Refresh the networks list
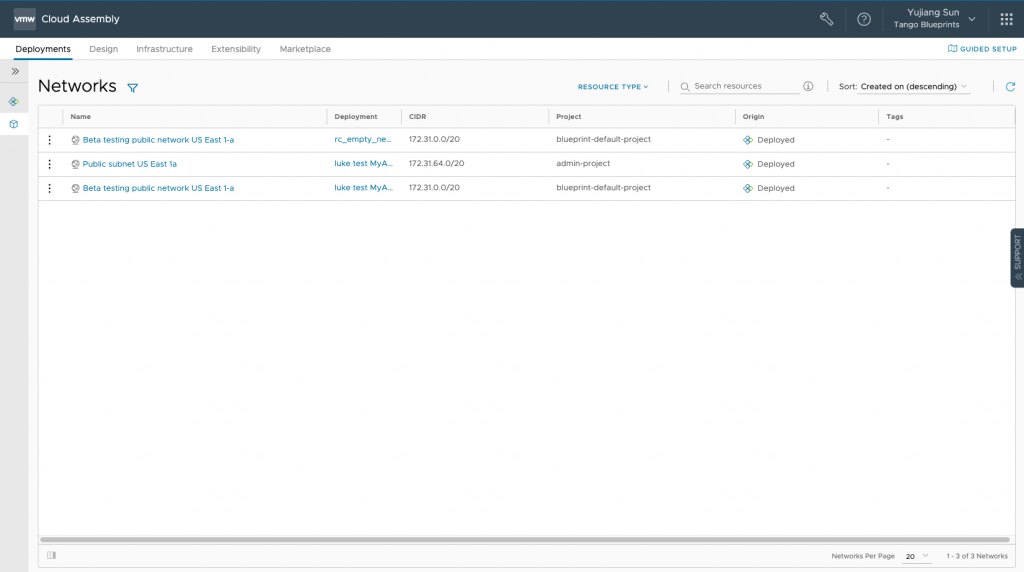 tap(1010, 86)
